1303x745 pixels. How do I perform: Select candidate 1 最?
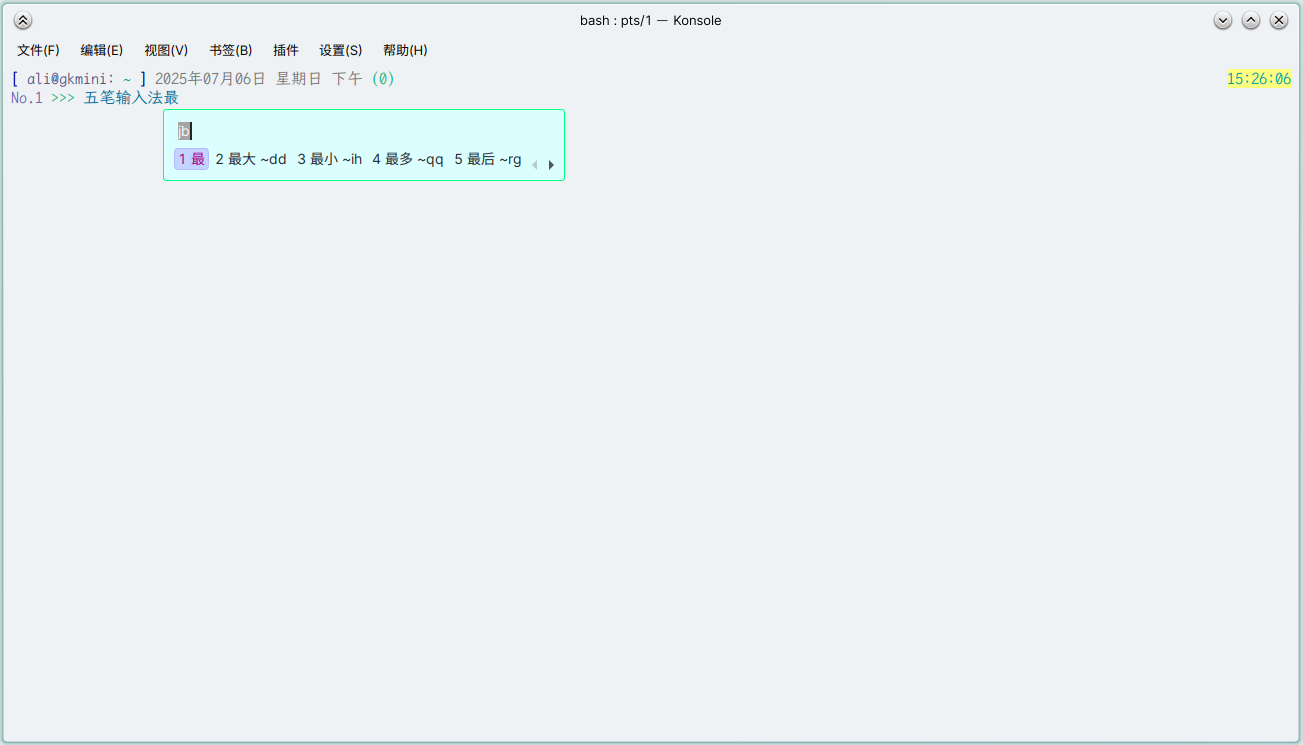tap(191, 159)
